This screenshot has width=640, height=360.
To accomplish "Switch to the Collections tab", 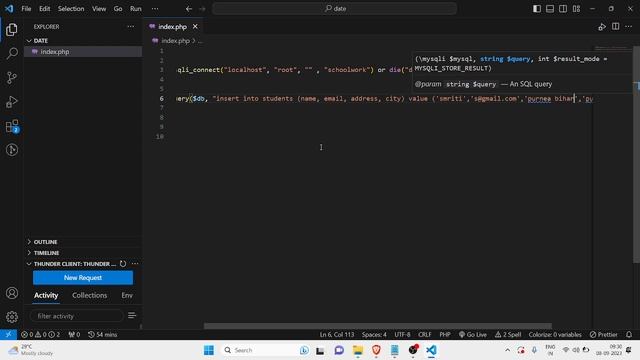I will coord(89,295).
